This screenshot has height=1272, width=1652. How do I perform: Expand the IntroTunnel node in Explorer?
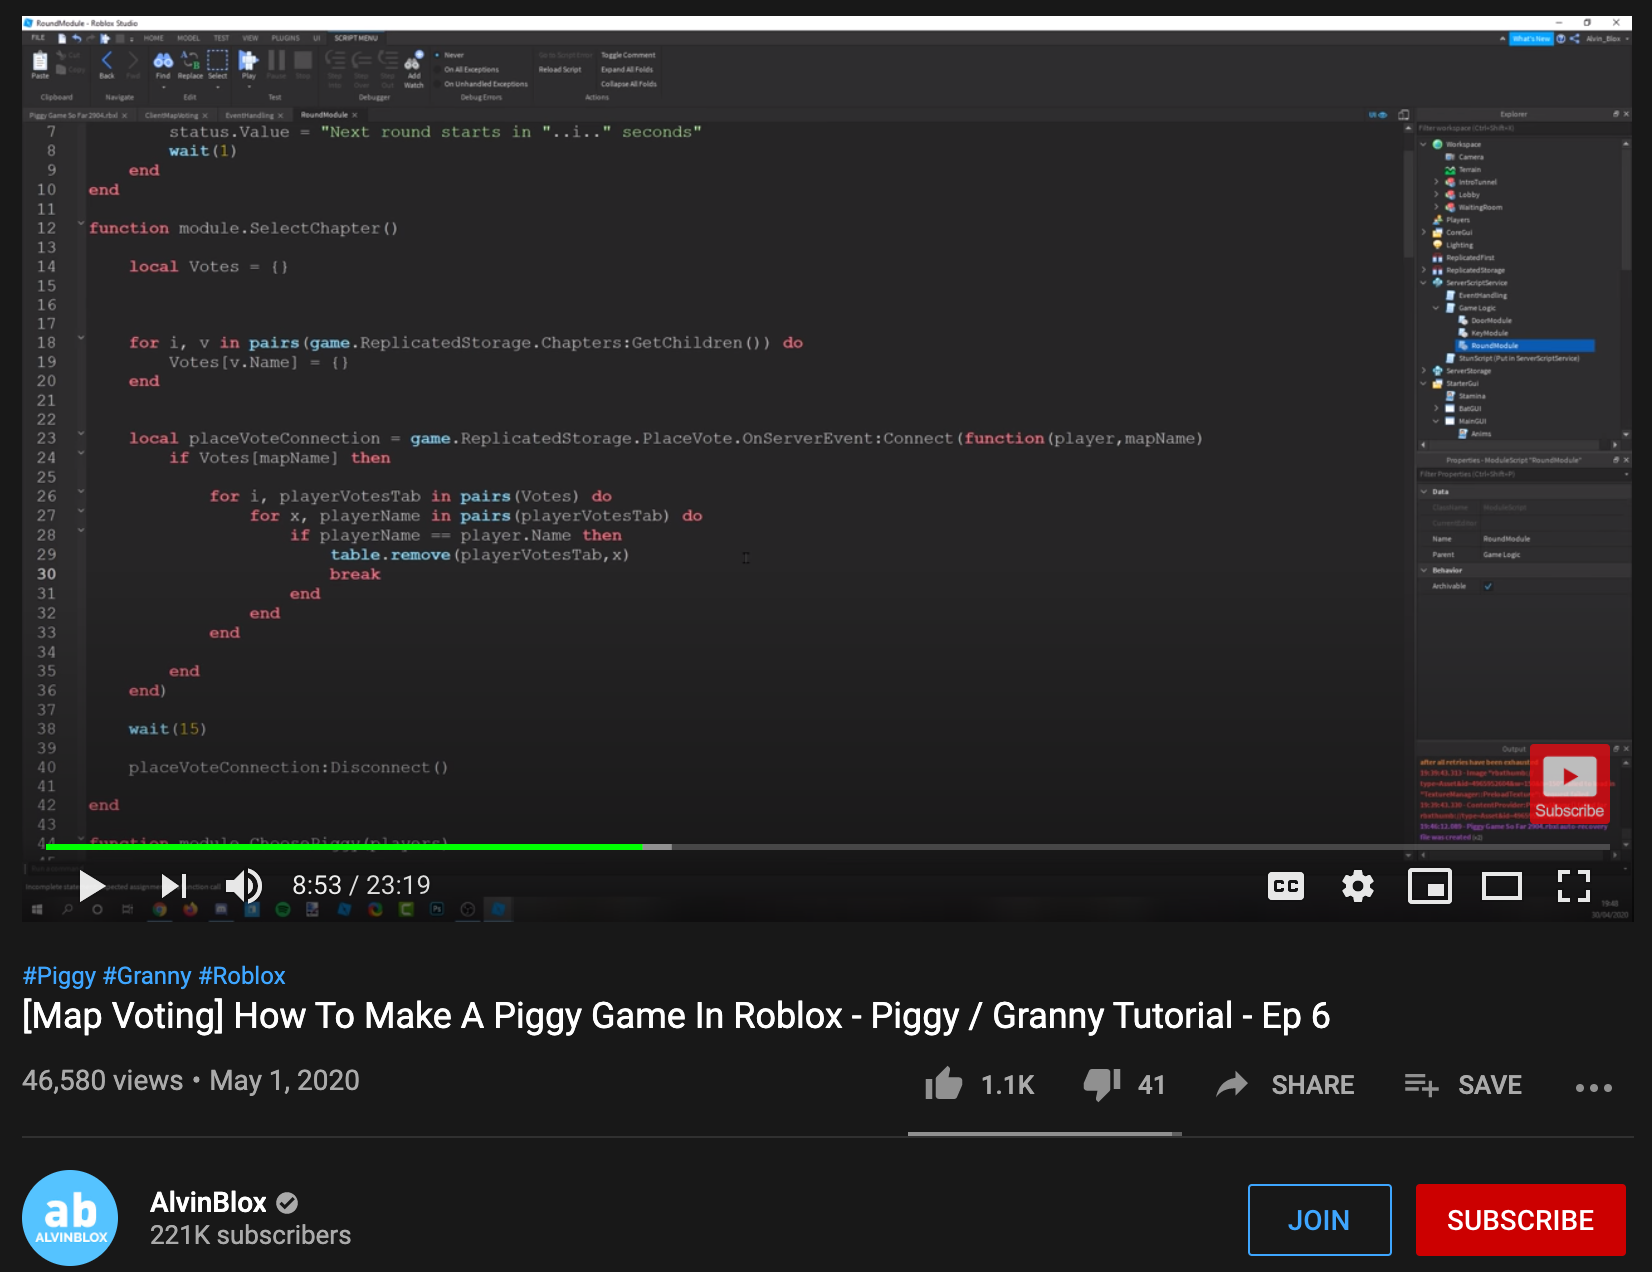click(x=1437, y=182)
